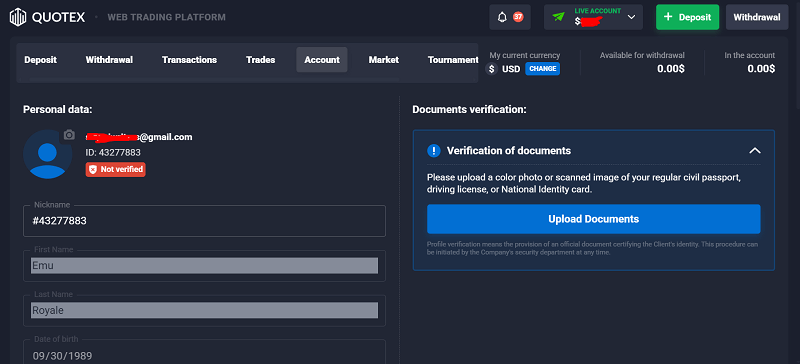Image resolution: width=800 pixels, height=364 pixels.
Task: Click the Quotex logo icon
Action: tap(18, 17)
